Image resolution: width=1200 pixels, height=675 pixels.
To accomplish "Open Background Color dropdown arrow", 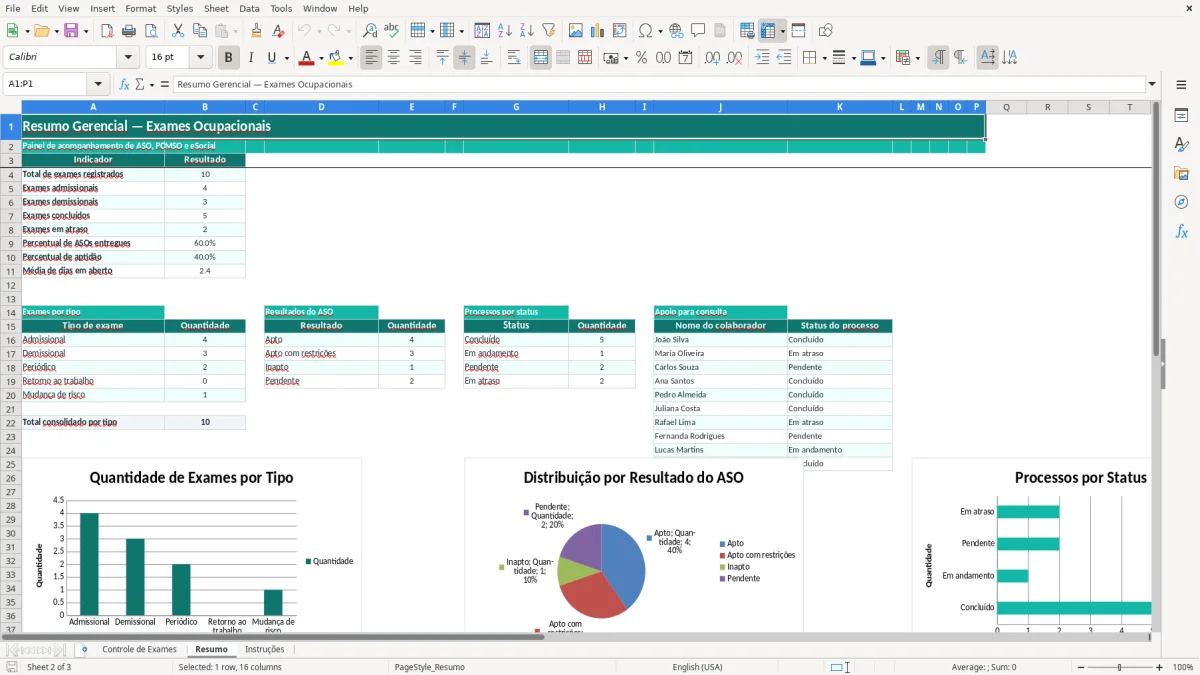I will pos(350,57).
